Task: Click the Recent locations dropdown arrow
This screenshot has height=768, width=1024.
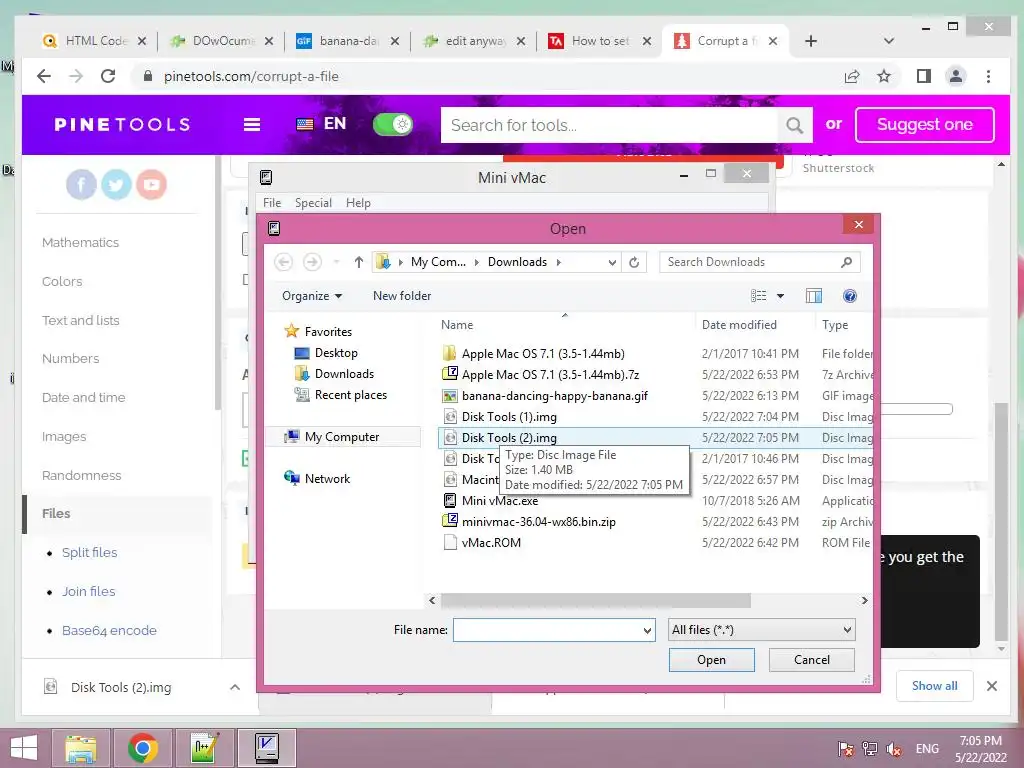Action: [x=336, y=263]
